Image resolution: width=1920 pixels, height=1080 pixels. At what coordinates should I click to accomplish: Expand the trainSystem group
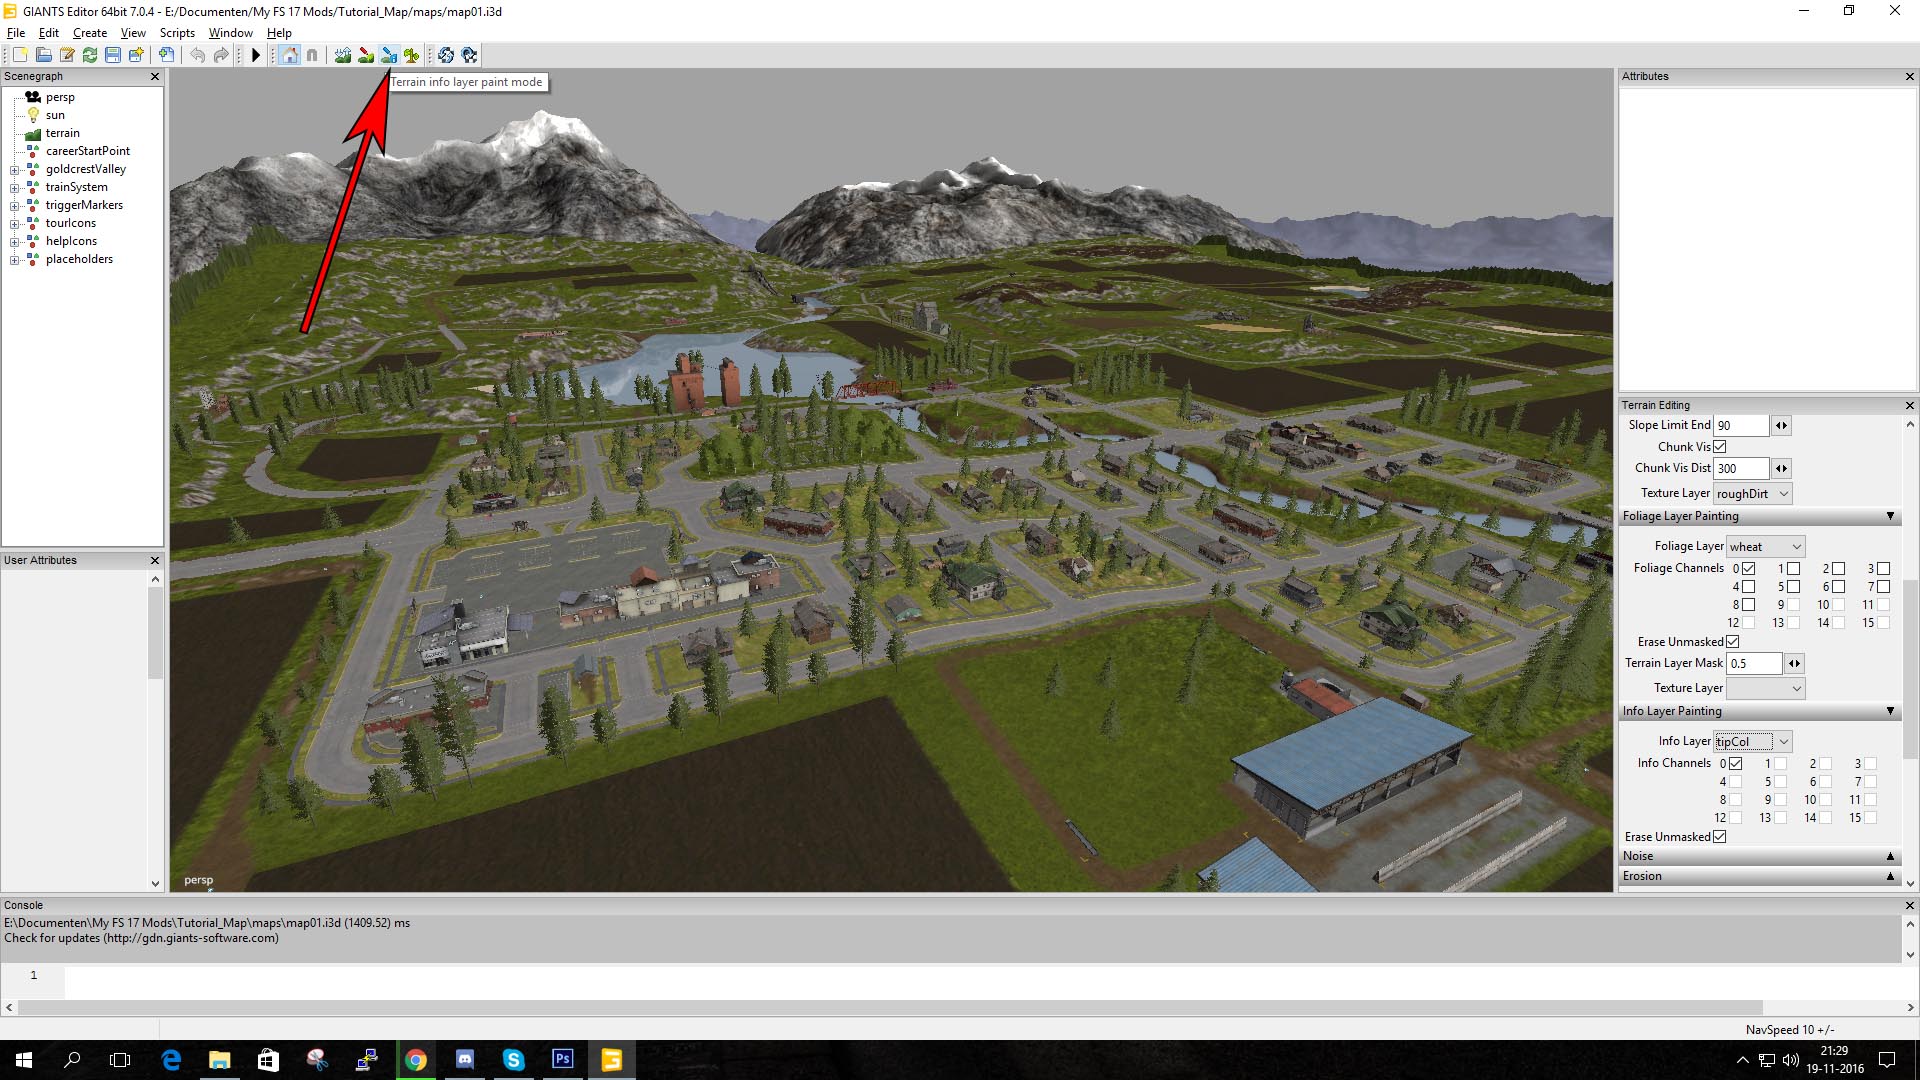(15, 188)
